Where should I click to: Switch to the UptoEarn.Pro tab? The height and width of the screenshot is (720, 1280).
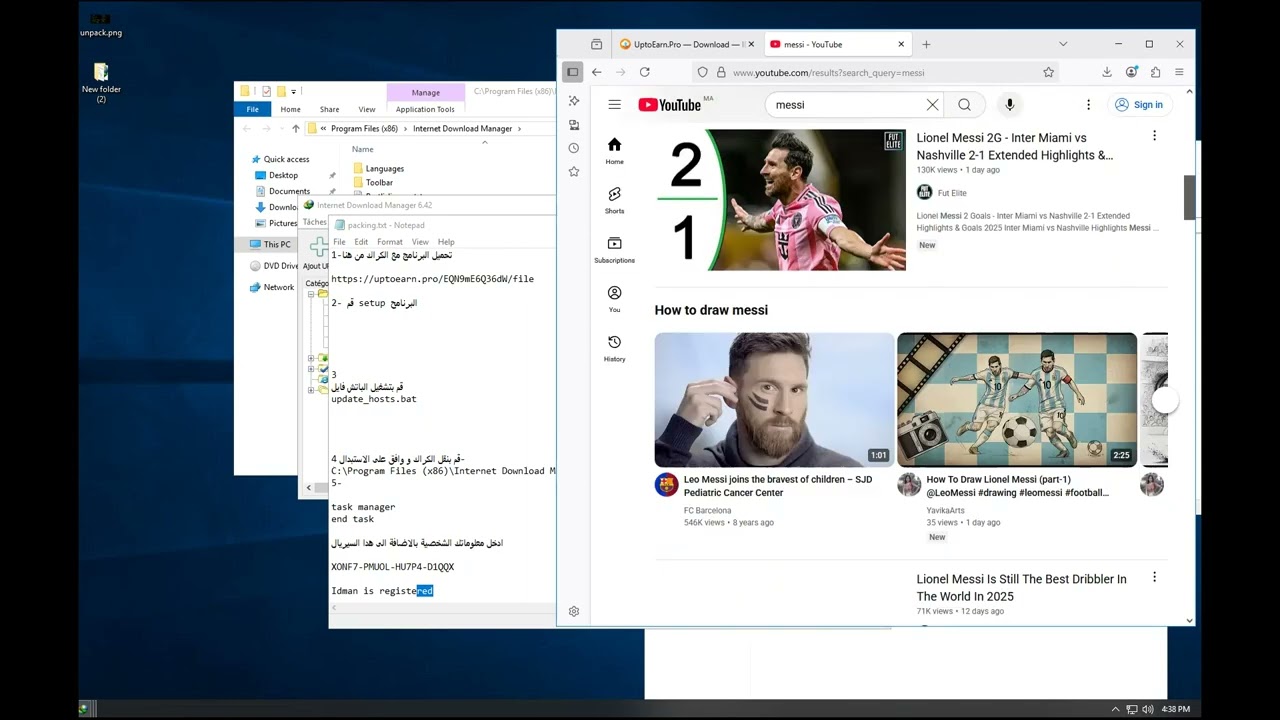[687, 44]
